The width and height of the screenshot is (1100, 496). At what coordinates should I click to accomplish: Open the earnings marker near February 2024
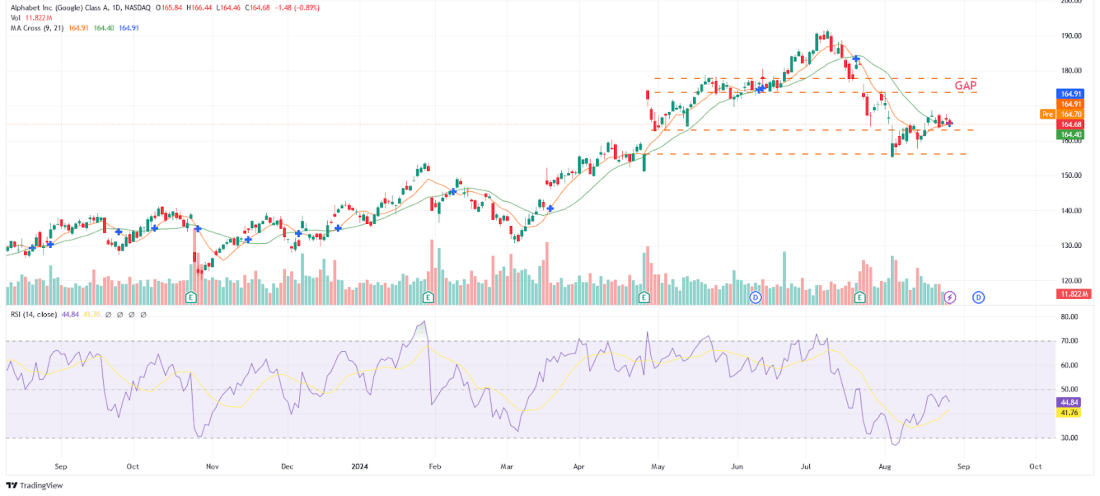point(428,297)
